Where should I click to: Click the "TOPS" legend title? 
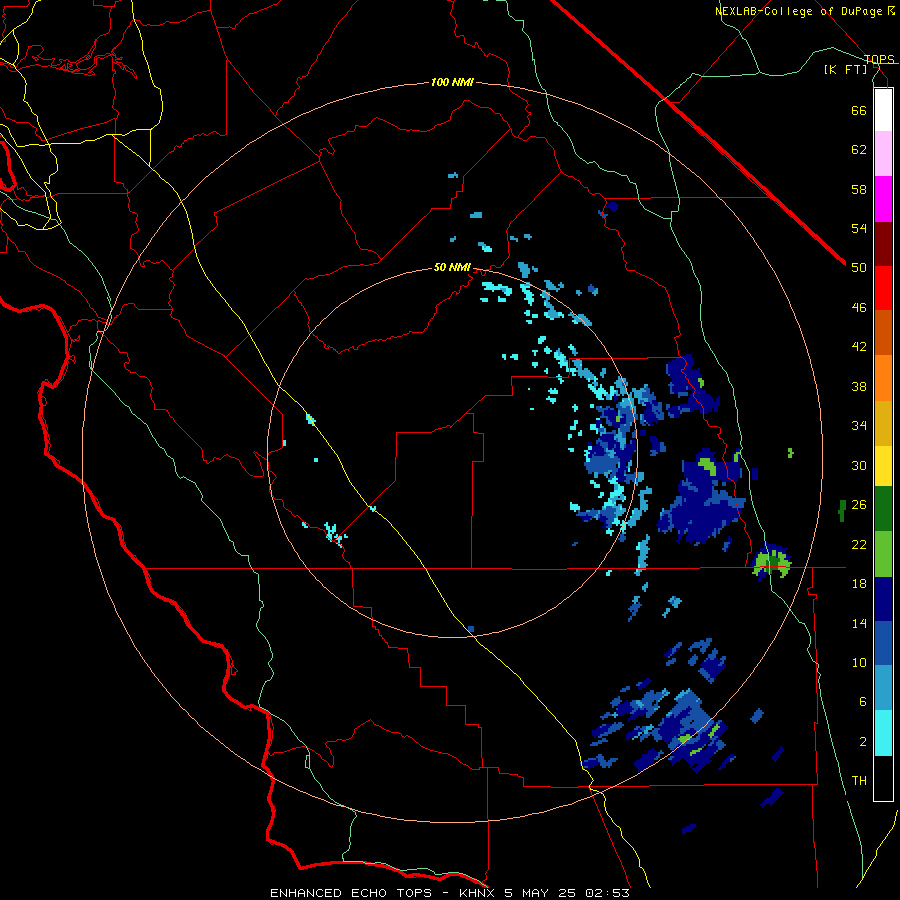point(879,59)
